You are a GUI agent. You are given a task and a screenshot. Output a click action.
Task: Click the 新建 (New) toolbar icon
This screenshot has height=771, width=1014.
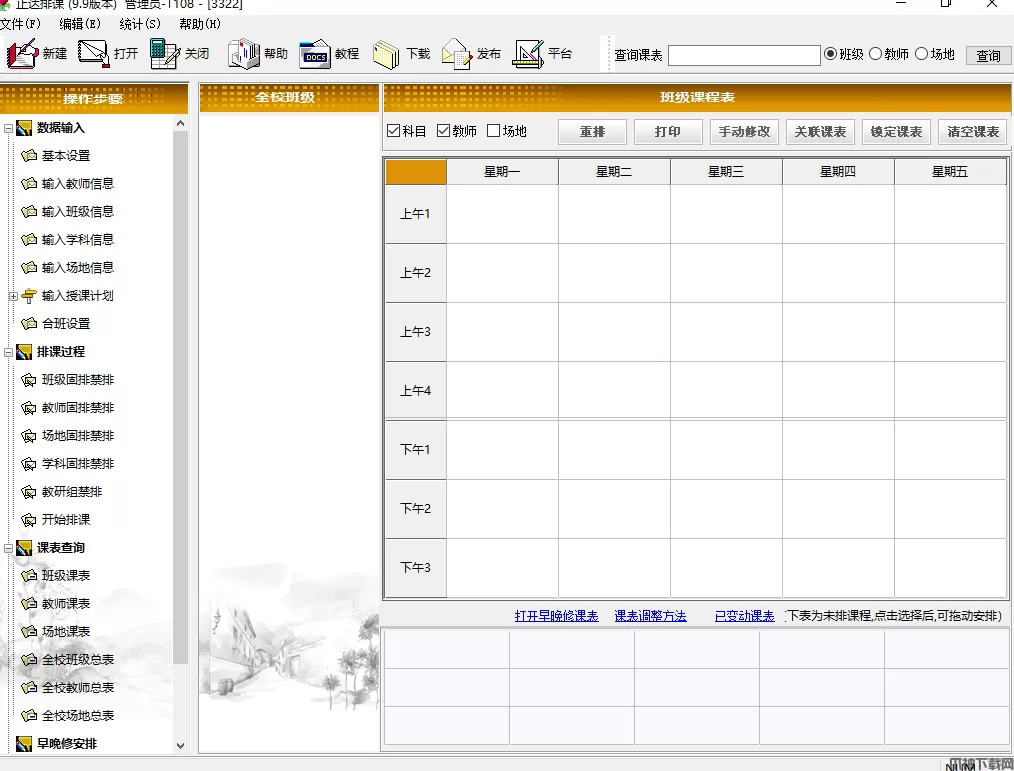point(23,53)
